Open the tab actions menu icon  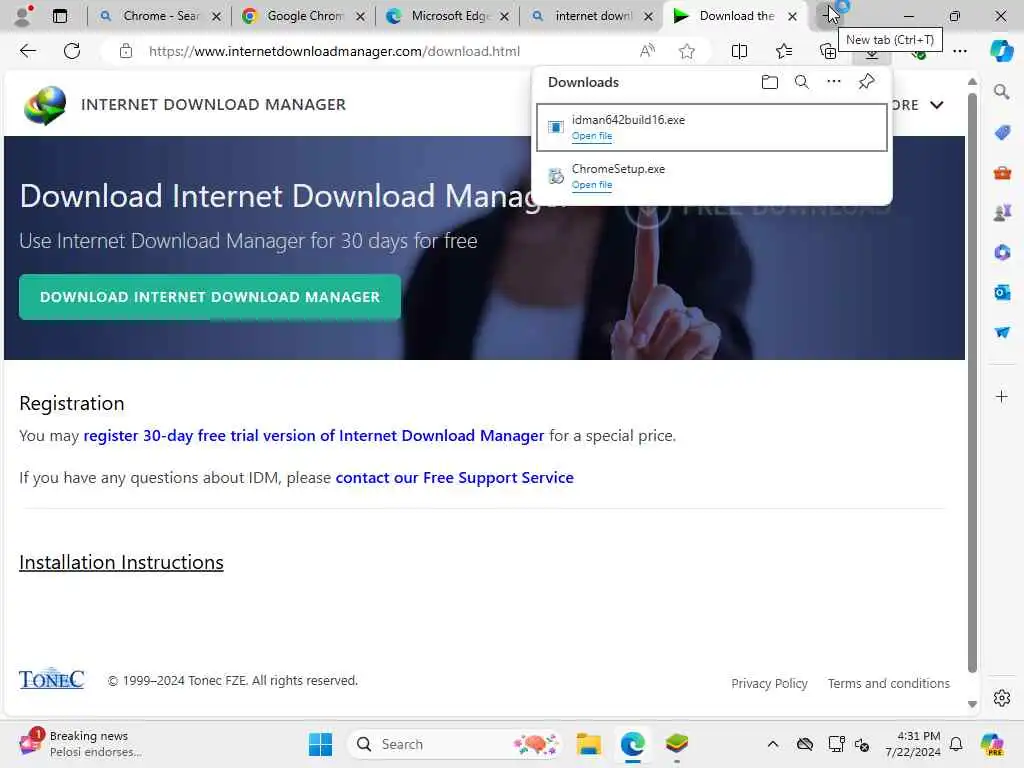pos(59,16)
